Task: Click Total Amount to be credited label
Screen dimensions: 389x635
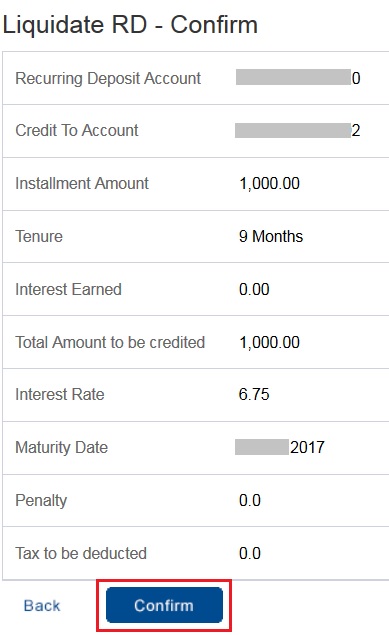Action: coord(110,342)
